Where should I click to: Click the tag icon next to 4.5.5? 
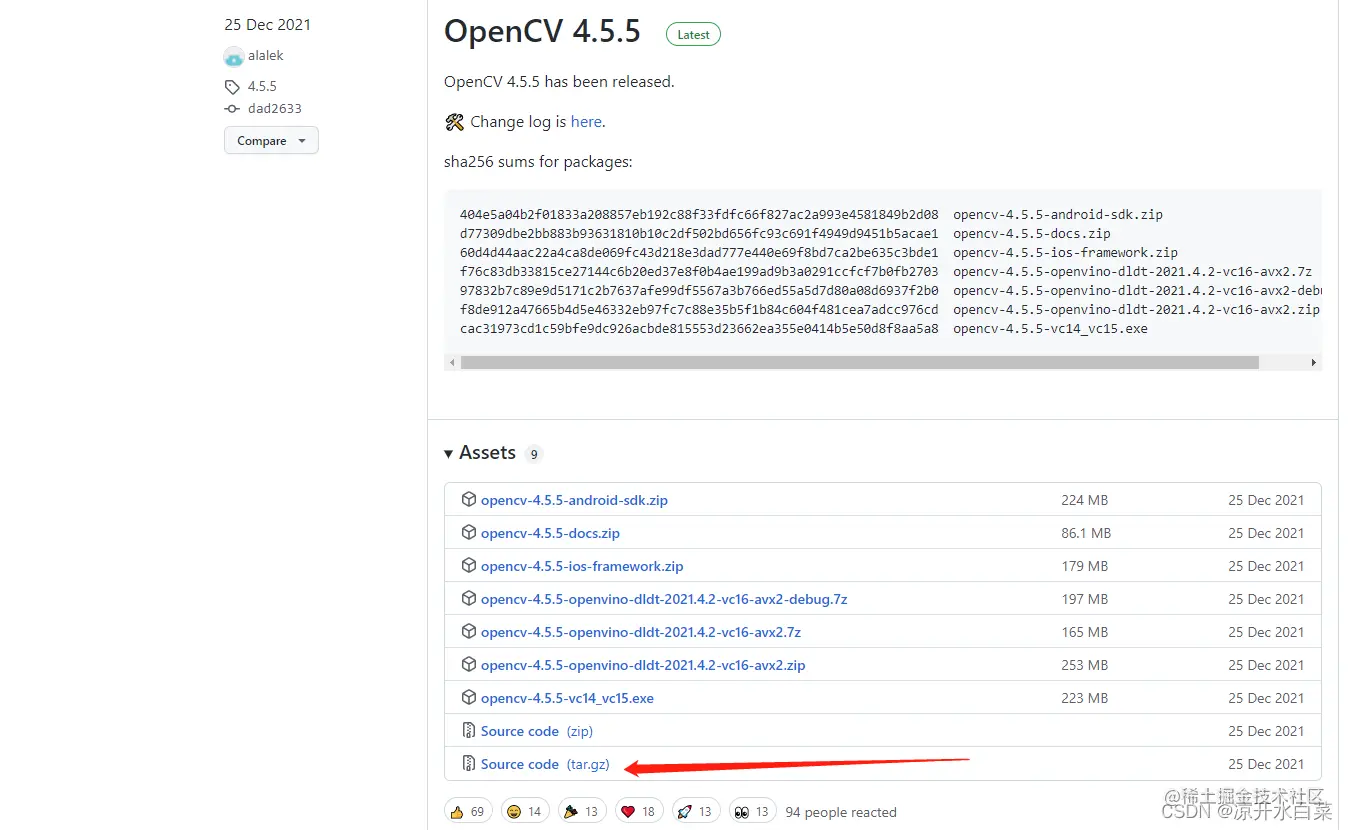click(x=232, y=86)
